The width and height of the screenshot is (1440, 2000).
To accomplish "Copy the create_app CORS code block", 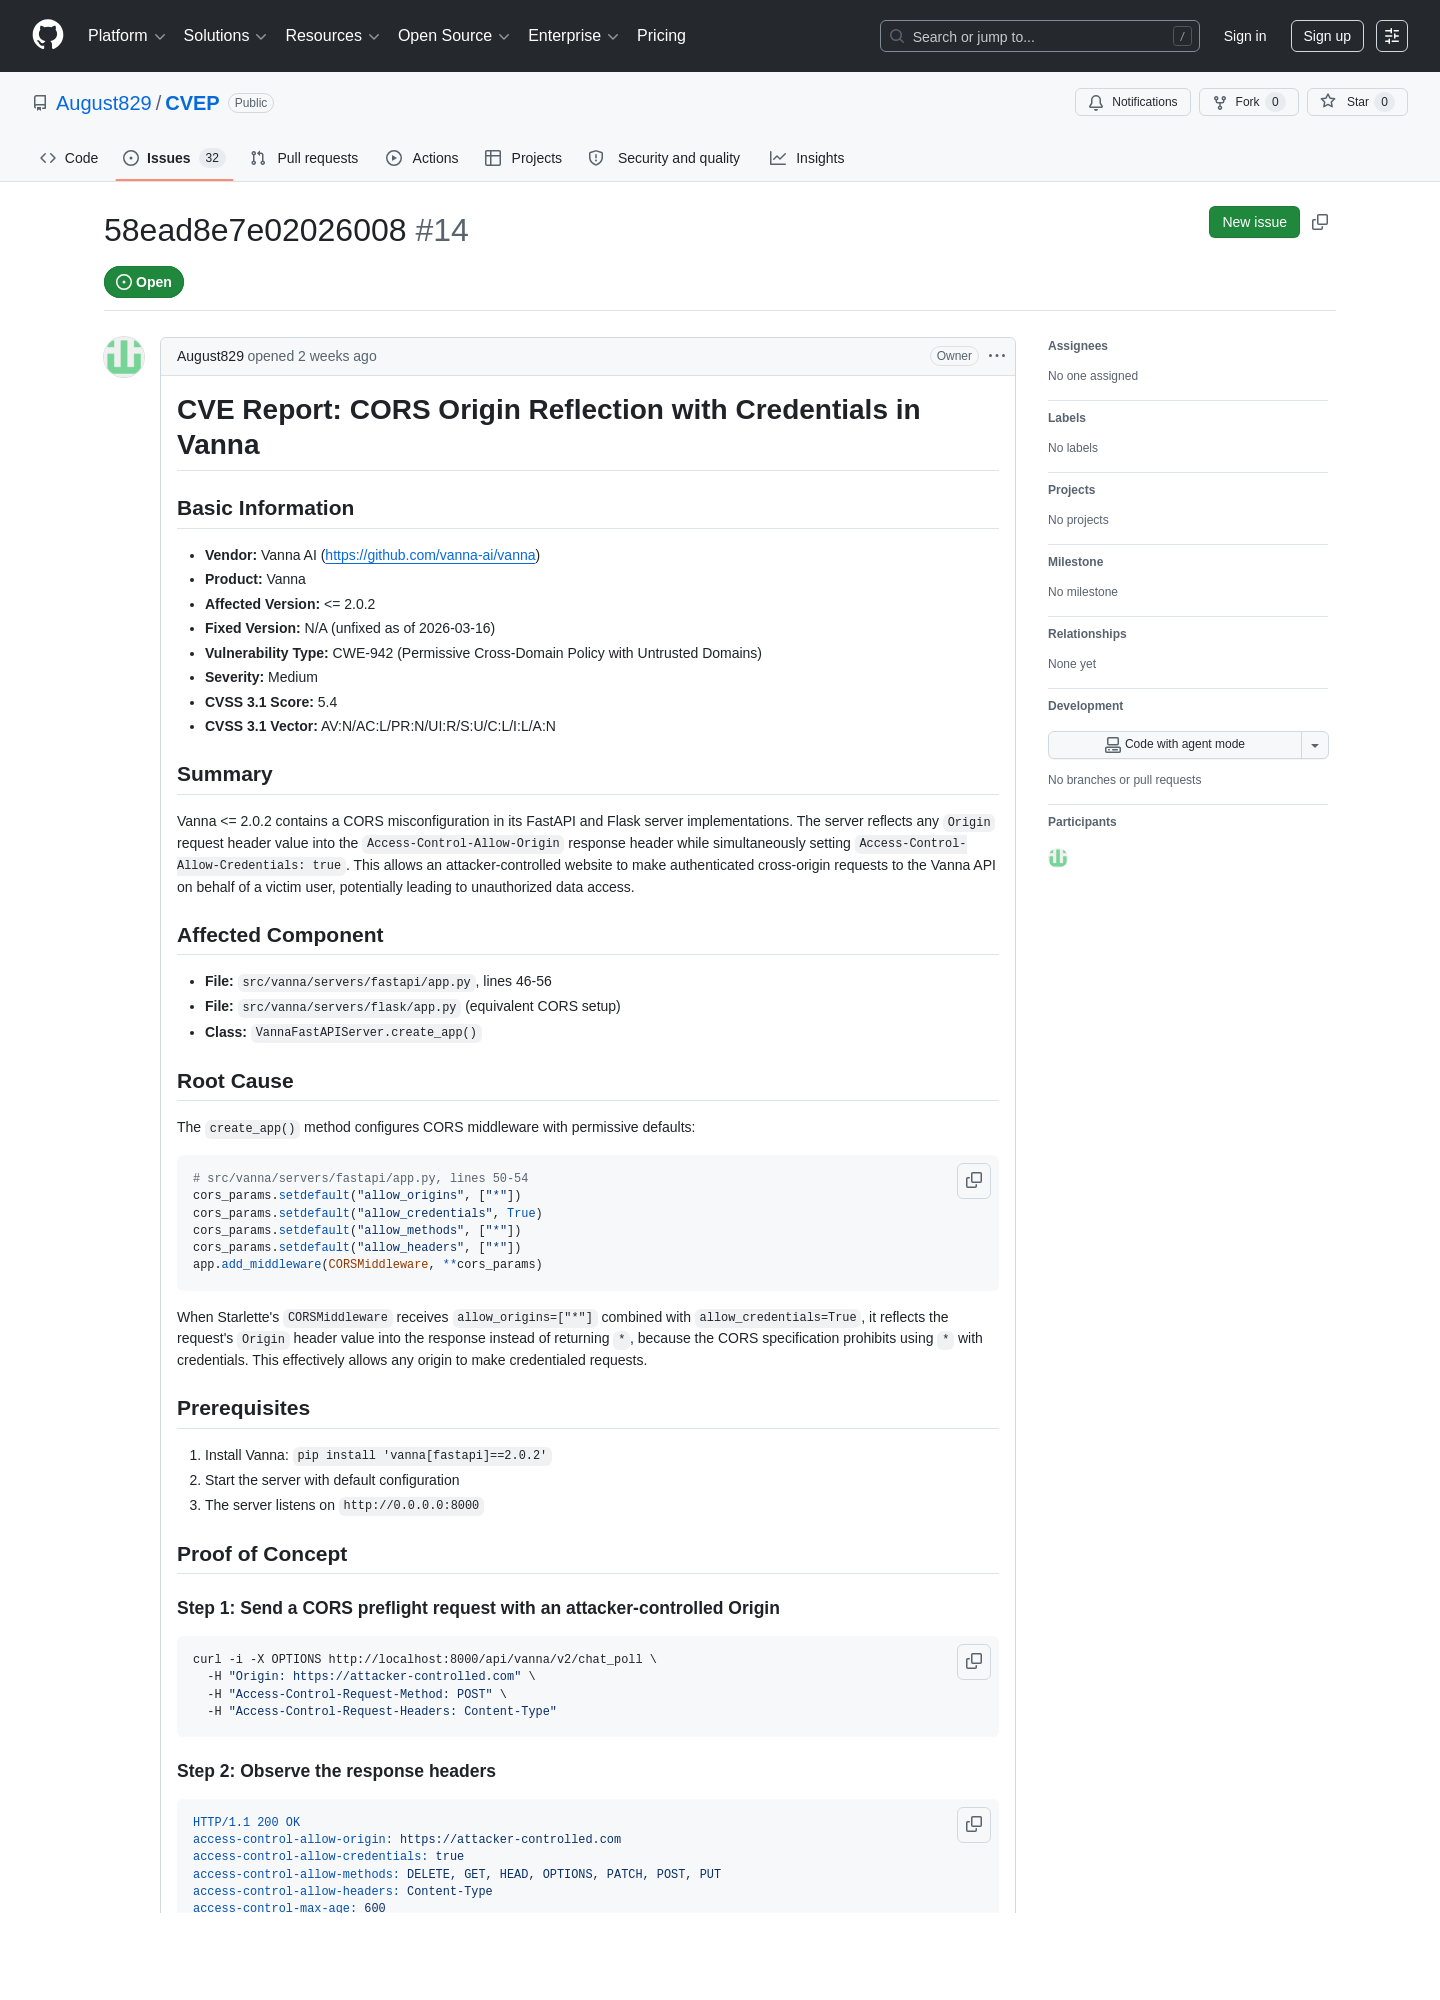I will pos(974,1181).
